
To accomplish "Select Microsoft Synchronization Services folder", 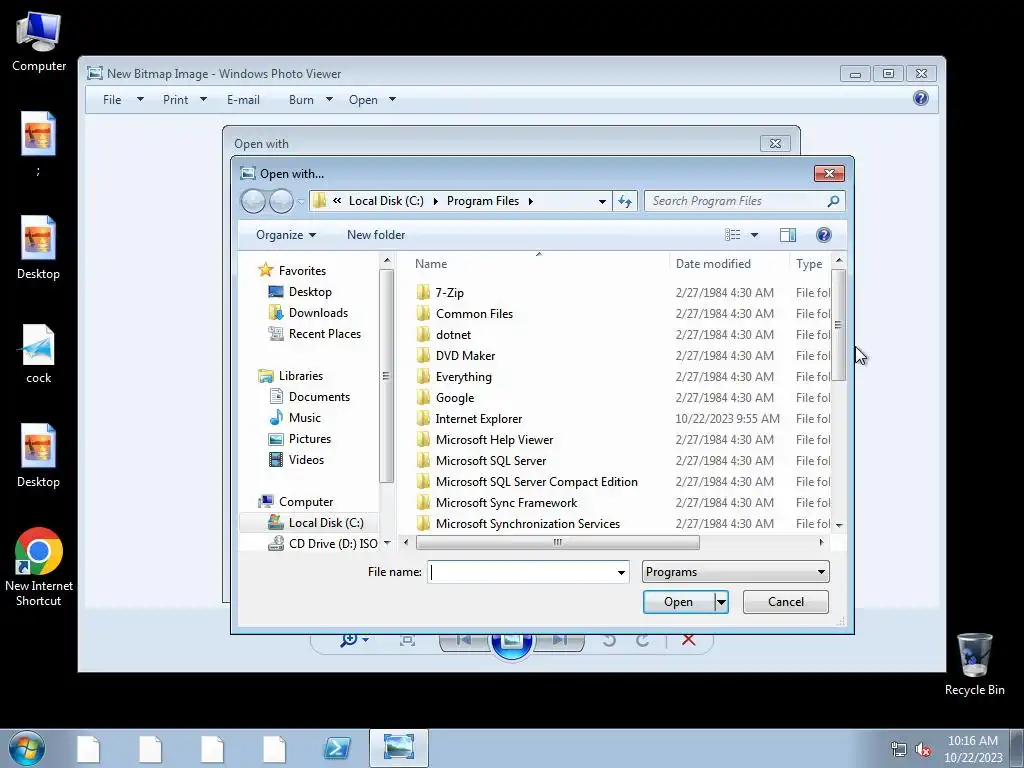I will pyautogui.click(x=528, y=523).
